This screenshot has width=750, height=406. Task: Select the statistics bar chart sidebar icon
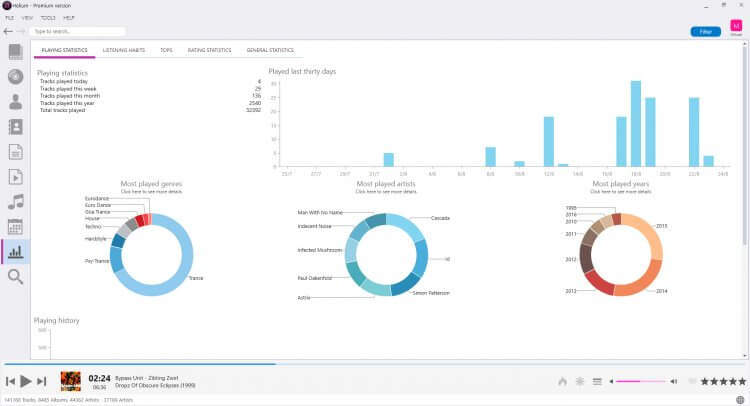point(15,252)
